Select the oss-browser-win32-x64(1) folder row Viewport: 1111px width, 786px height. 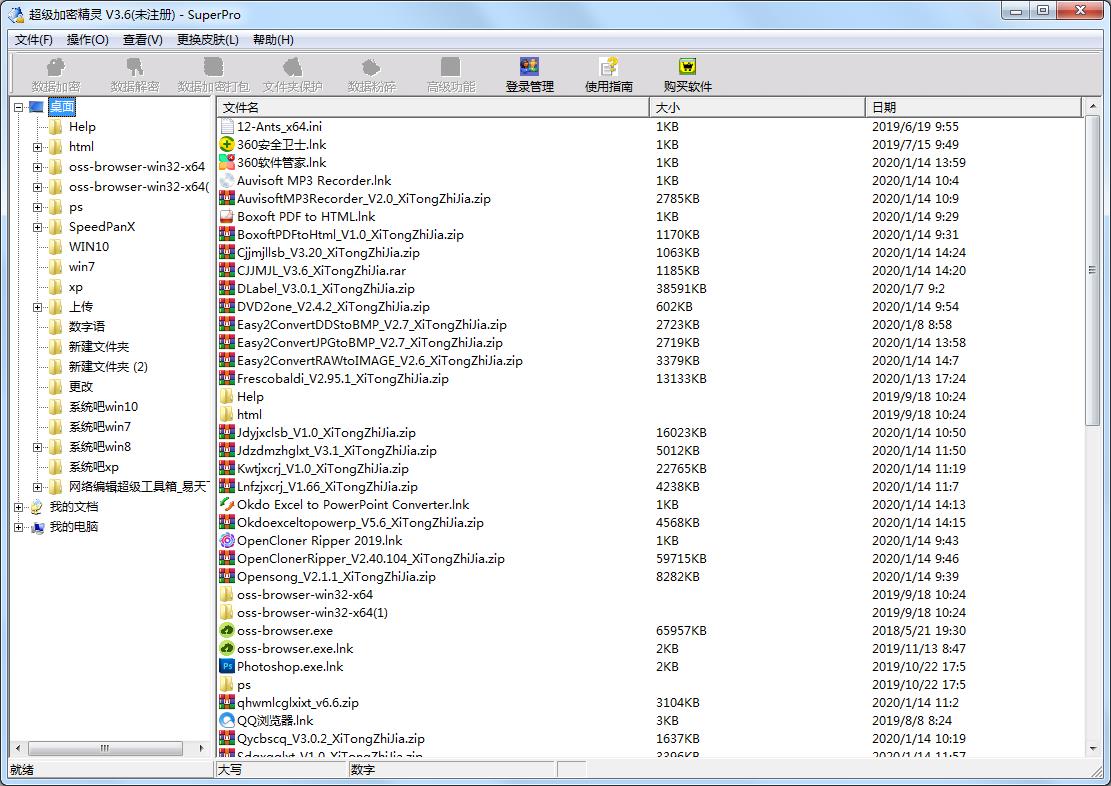coord(312,612)
